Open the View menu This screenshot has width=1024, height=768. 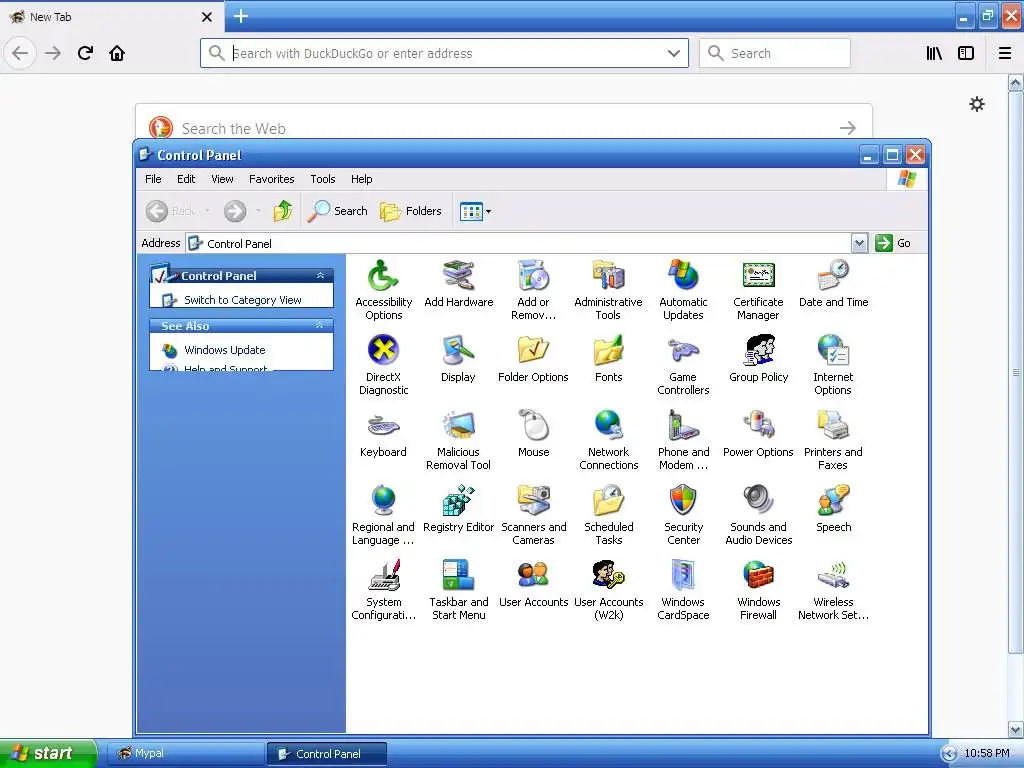tap(222, 179)
